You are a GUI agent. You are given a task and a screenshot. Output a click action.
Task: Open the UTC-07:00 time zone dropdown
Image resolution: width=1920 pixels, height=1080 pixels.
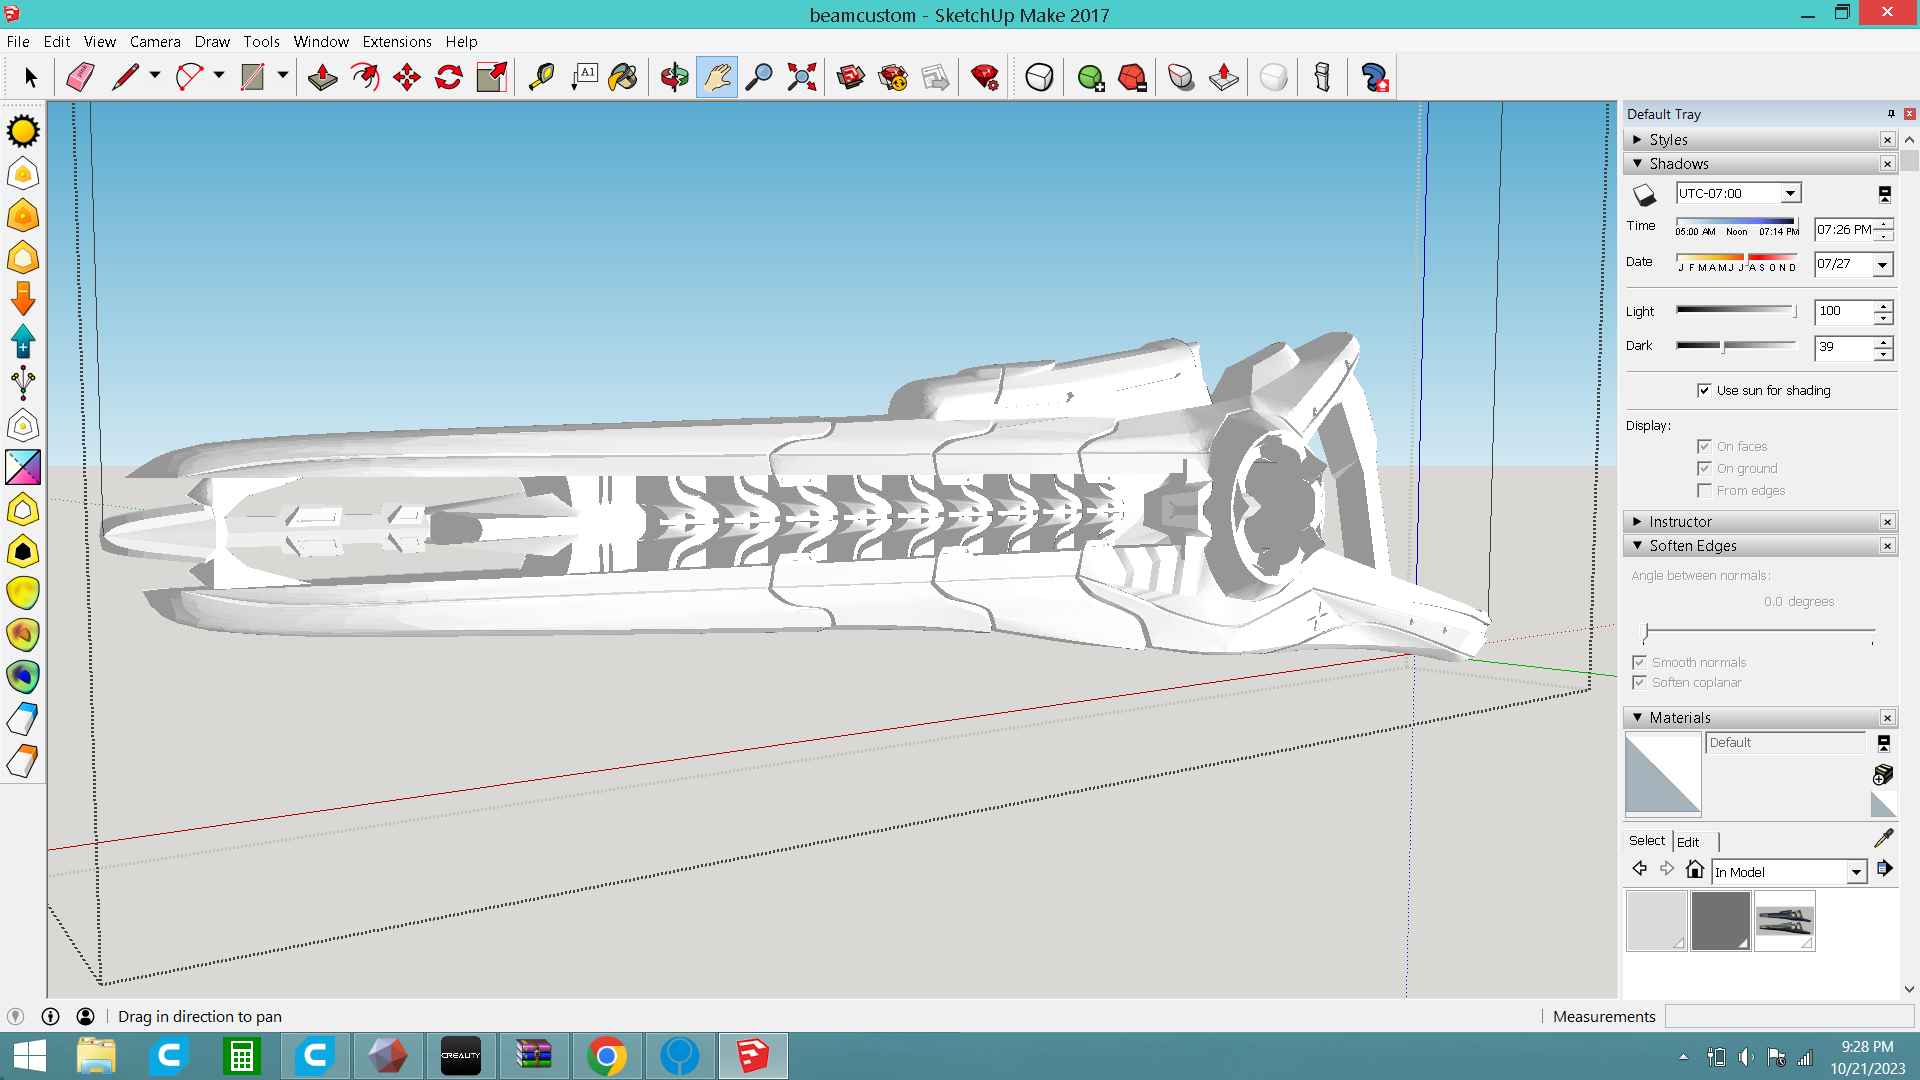coord(1790,193)
